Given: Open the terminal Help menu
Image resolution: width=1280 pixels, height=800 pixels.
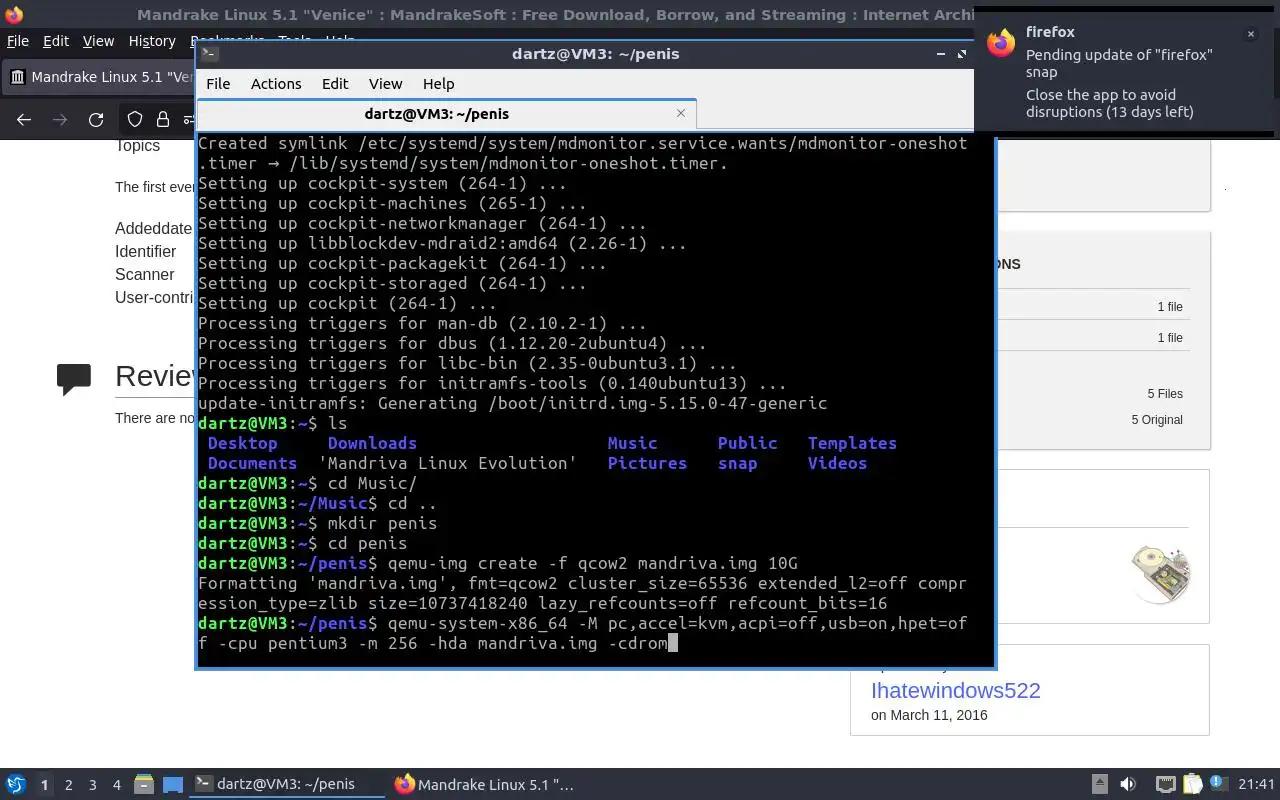Looking at the screenshot, I should (438, 84).
